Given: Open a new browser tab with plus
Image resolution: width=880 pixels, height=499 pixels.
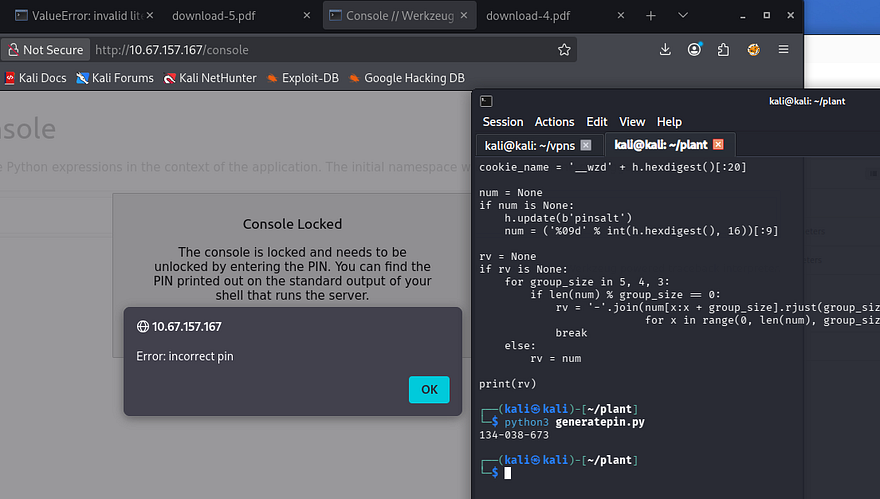Looking at the screenshot, I should [x=651, y=16].
